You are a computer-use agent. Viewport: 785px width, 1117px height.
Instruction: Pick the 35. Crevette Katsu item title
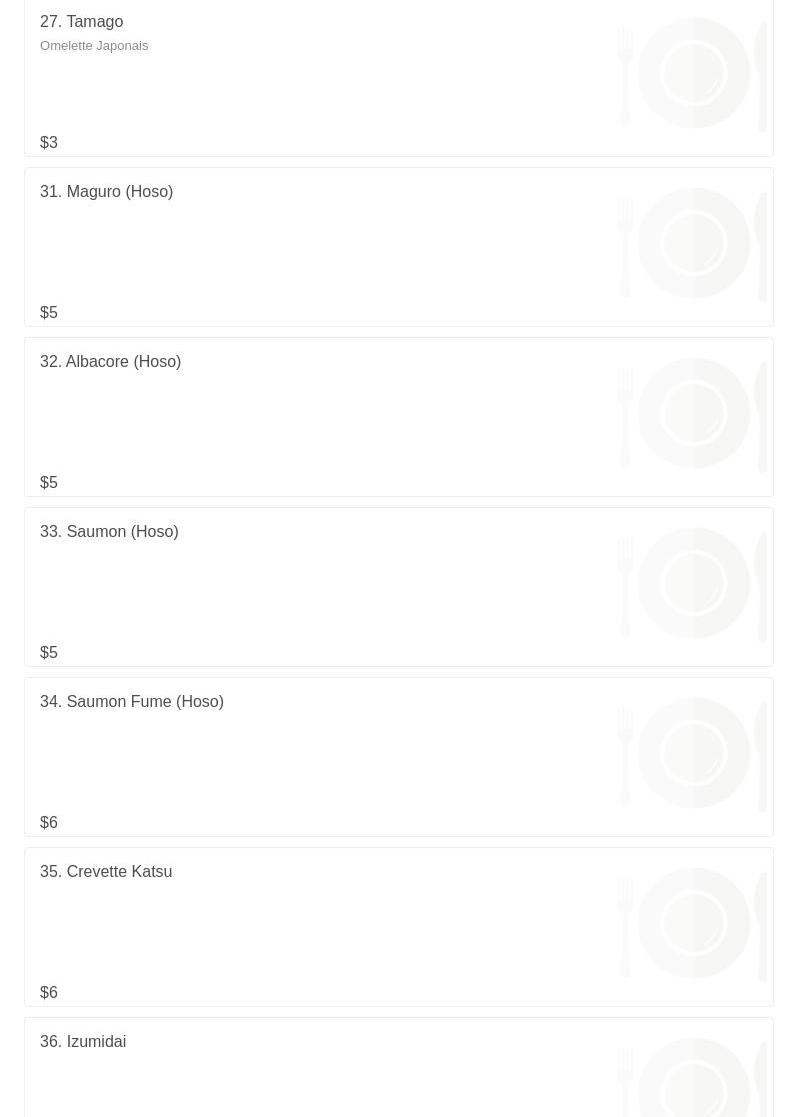pos(106,871)
